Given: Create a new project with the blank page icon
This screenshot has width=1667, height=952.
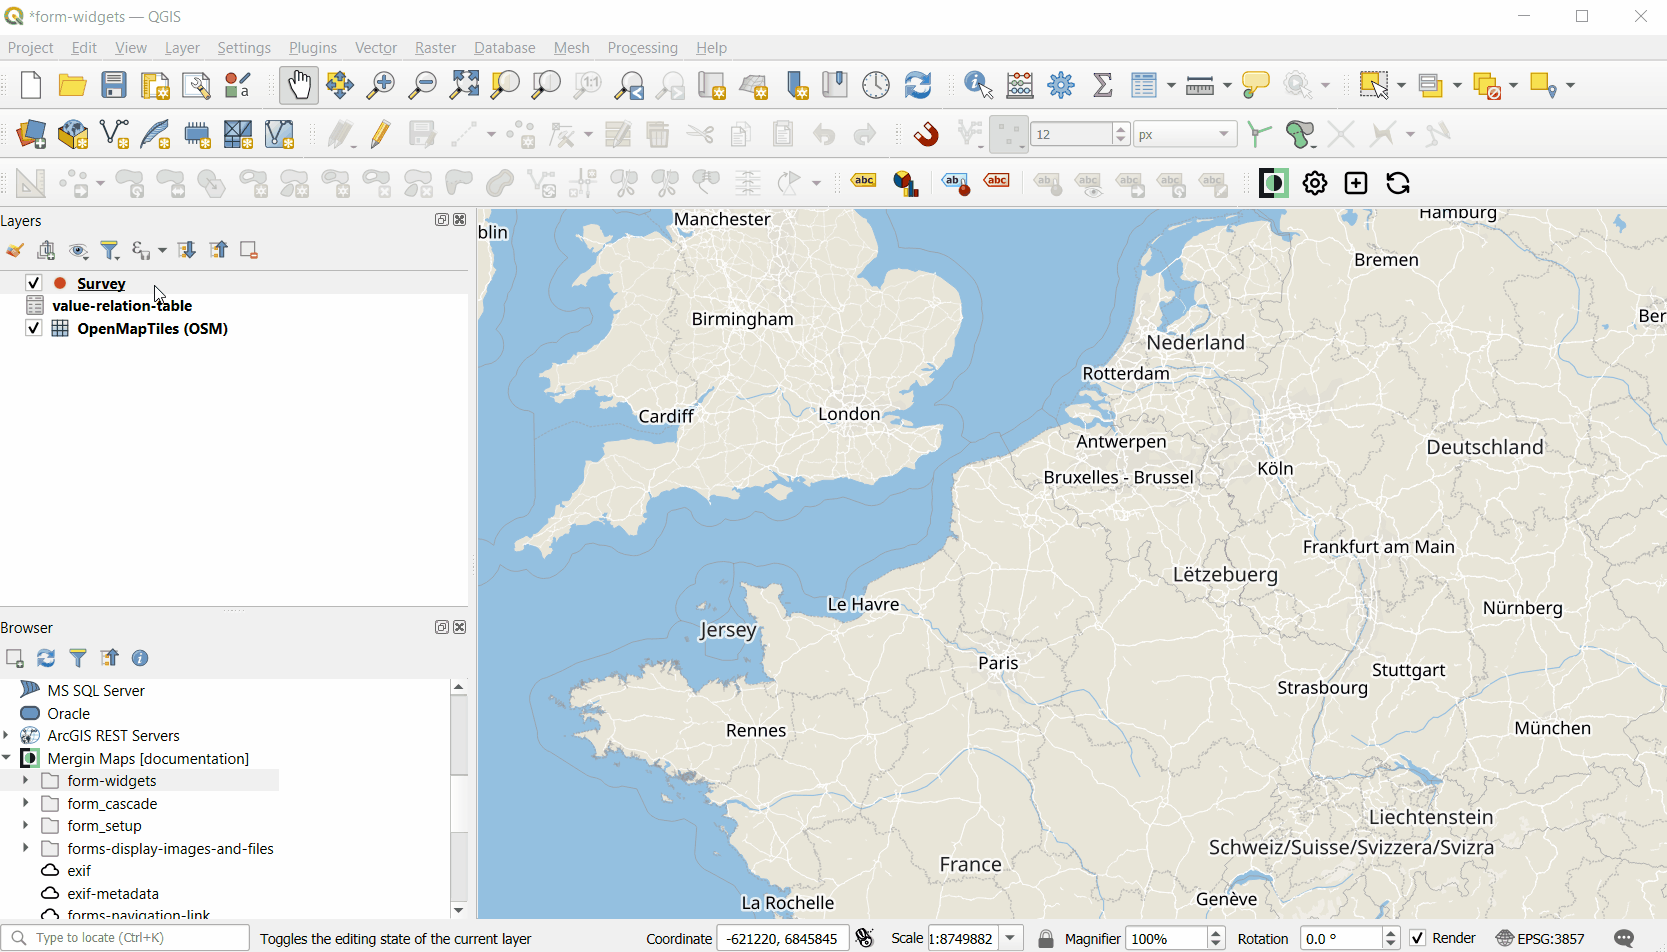Looking at the screenshot, I should point(31,86).
